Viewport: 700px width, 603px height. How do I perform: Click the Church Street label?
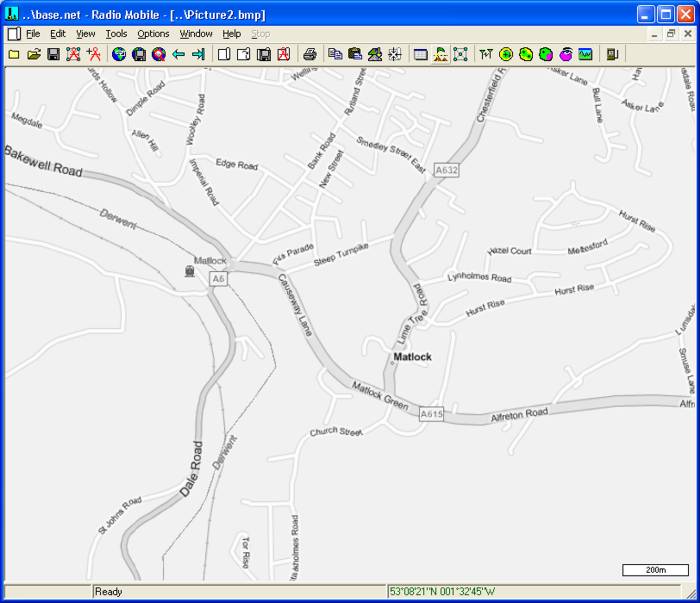pyautogui.click(x=336, y=431)
